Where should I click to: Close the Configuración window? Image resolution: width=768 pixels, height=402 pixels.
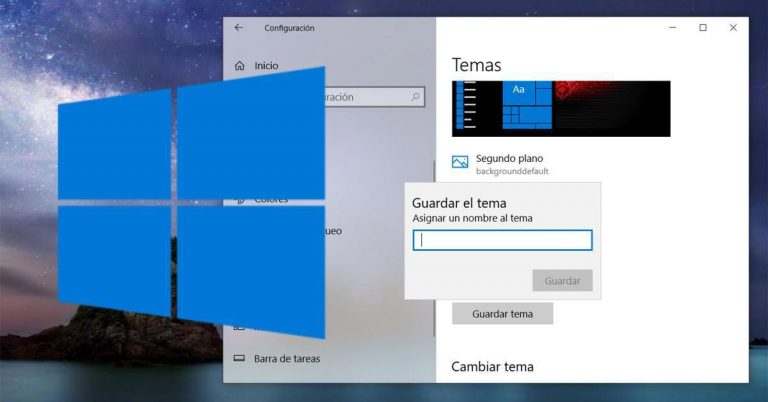pos(733,27)
